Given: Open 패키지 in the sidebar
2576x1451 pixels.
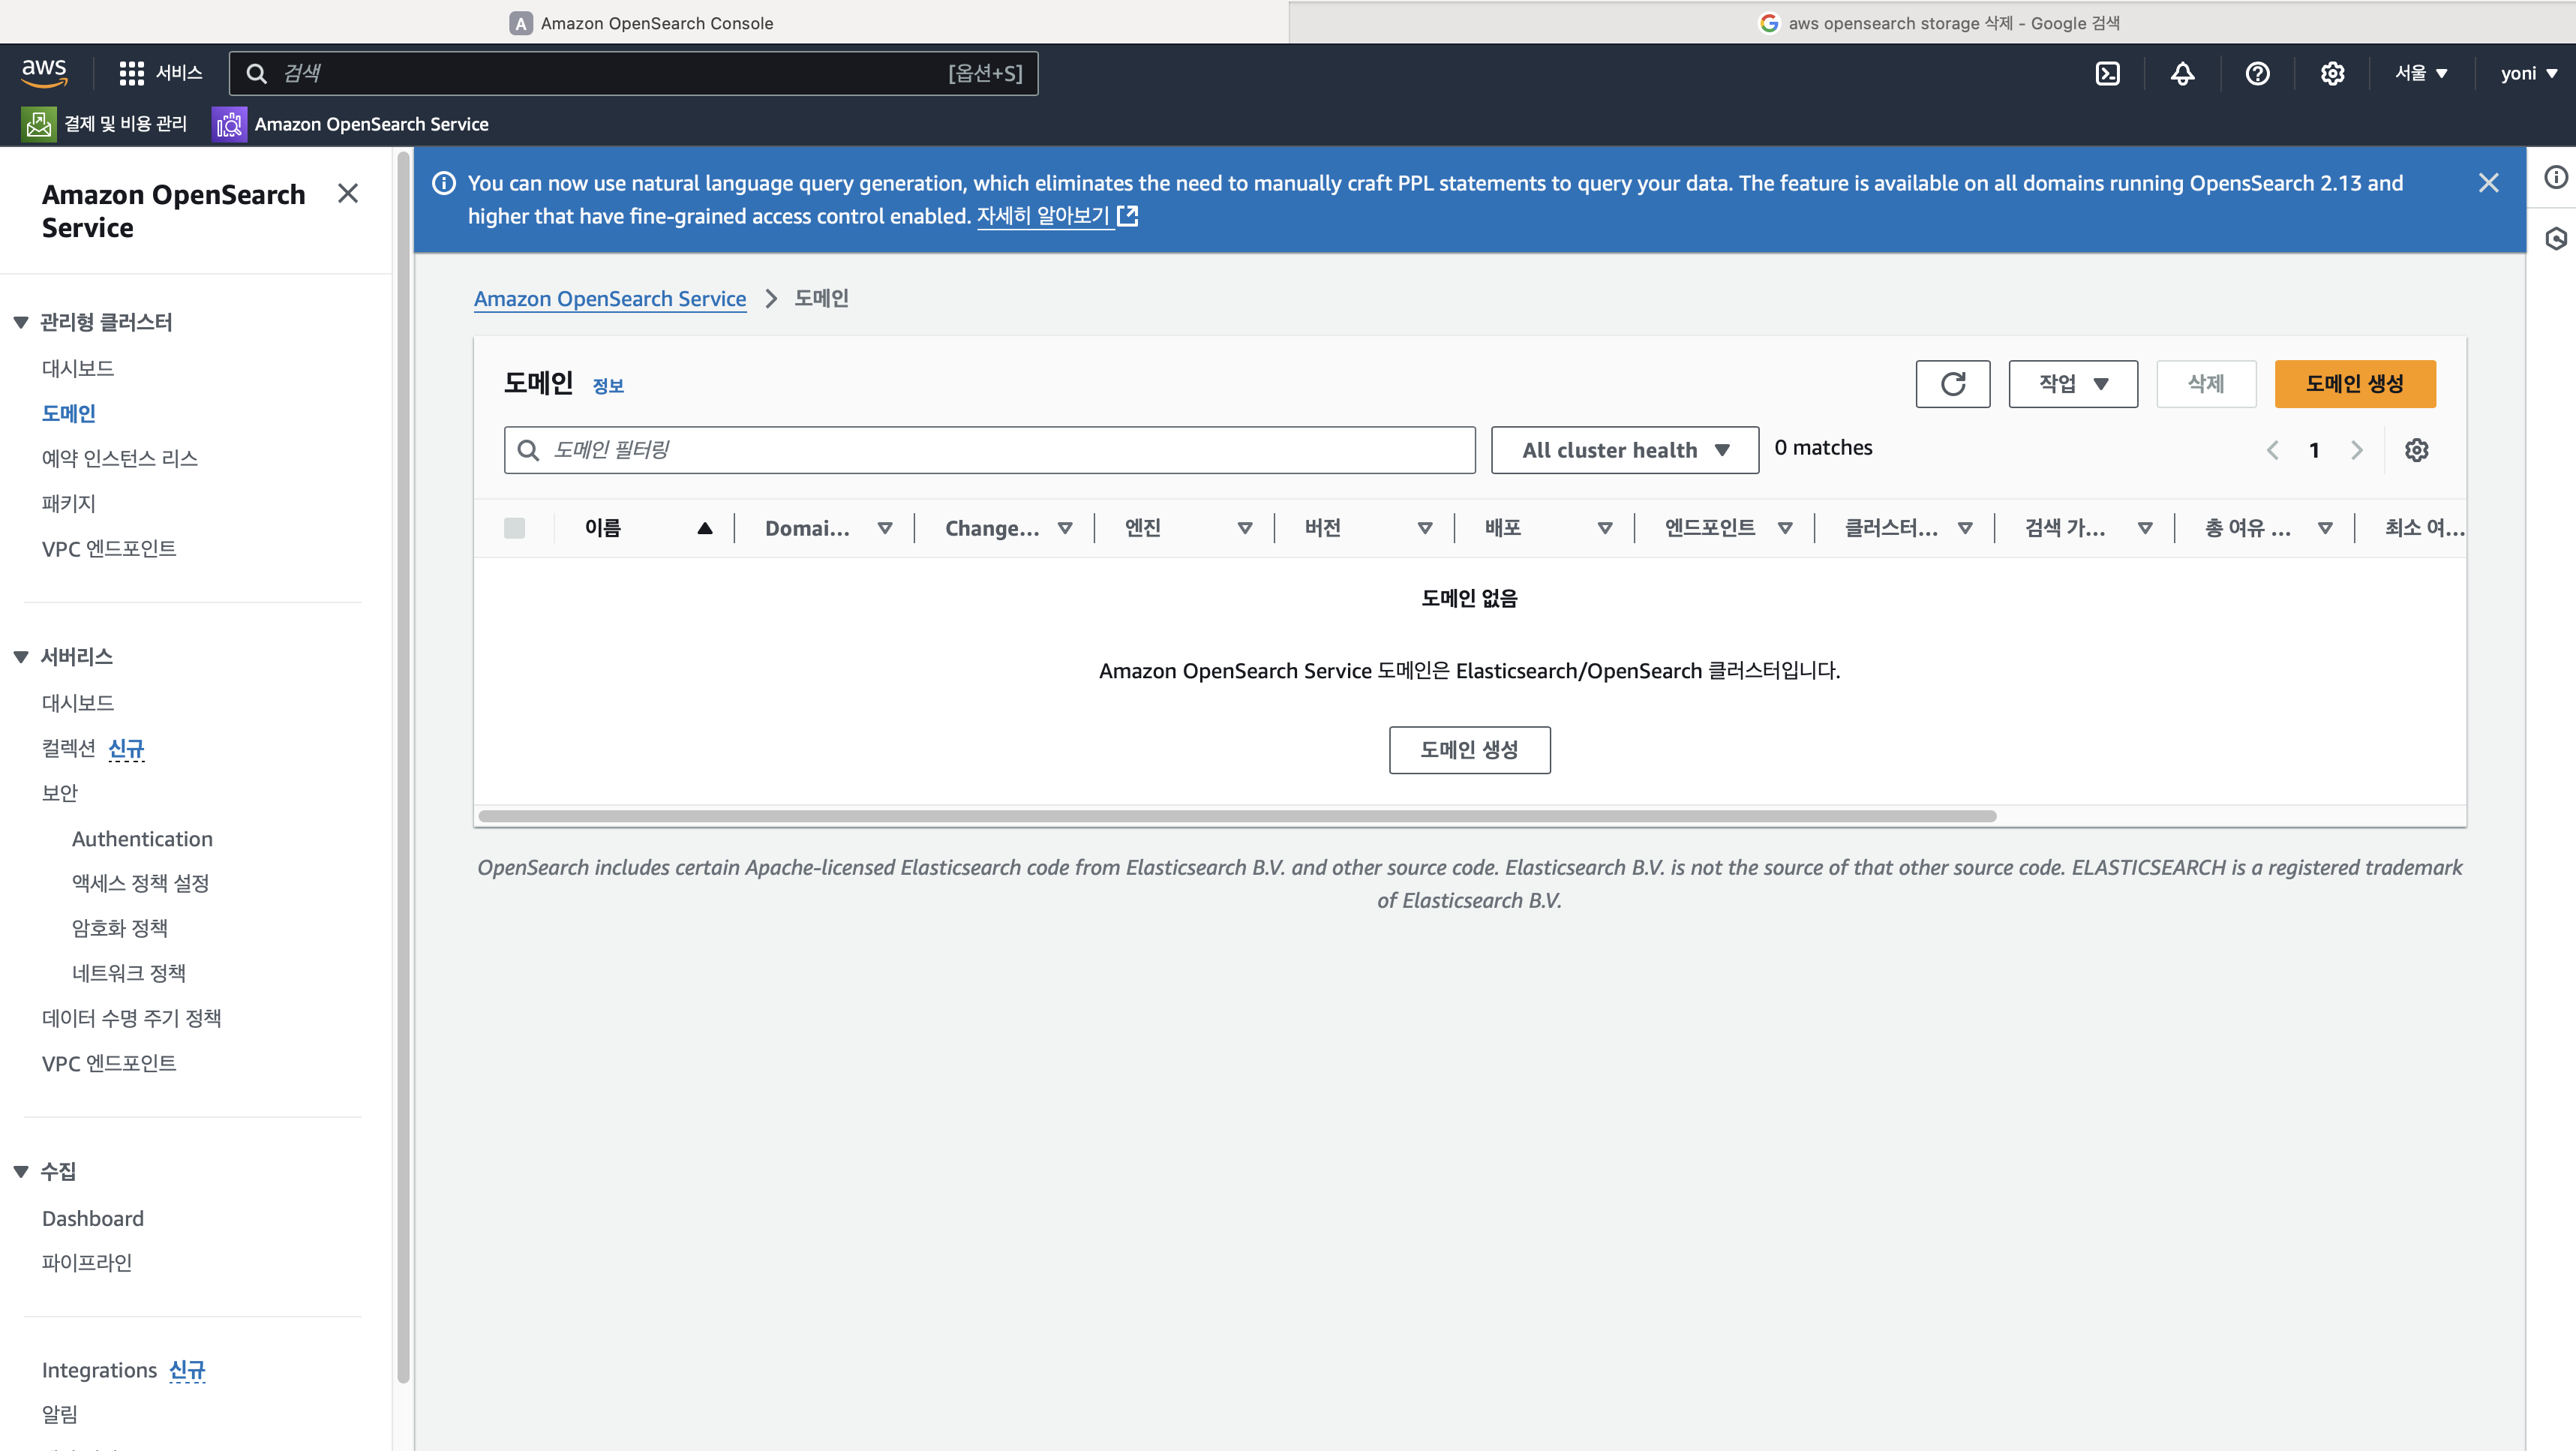Looking at the screenshot, I should coord(69,503).
